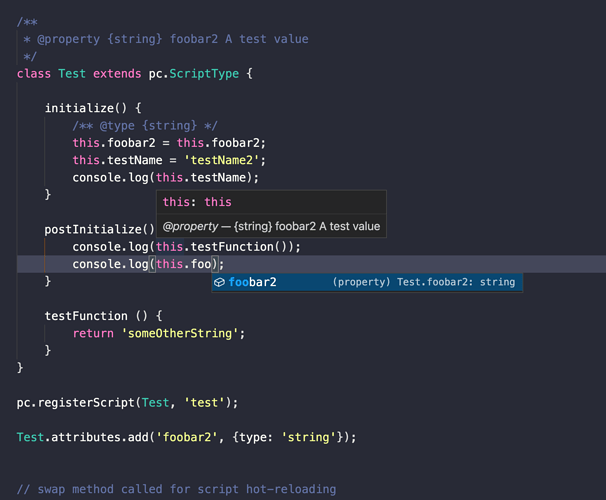Click the 'someOtherString' return value
This screenshot has height=500, width=606.
click(182, 334)
